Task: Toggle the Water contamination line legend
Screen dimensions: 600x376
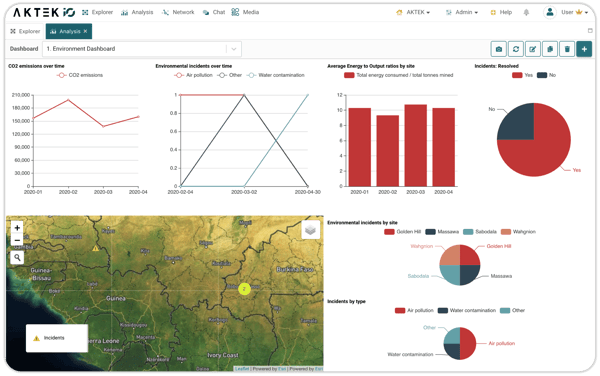Action: [x=276, y=75]
